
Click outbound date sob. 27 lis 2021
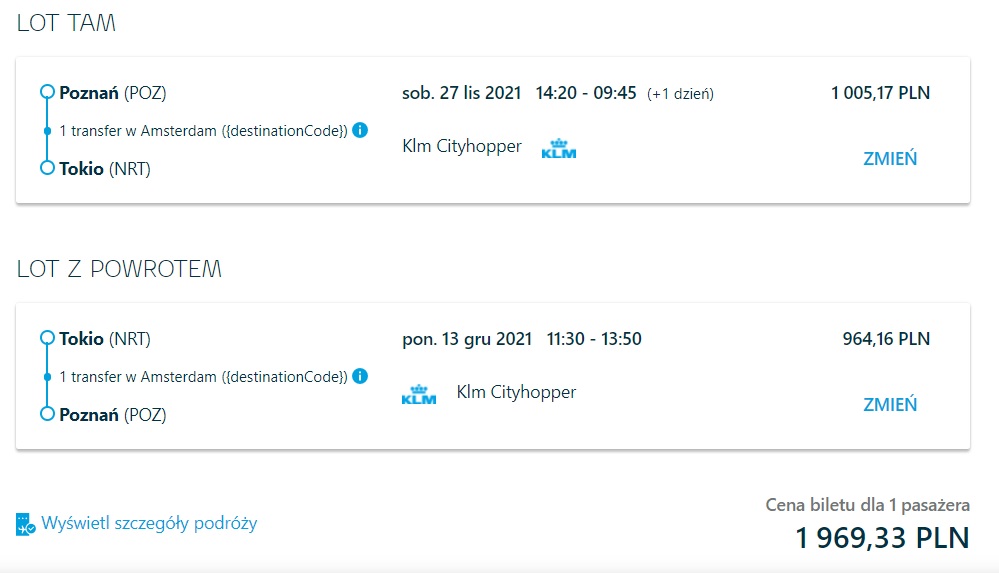(x=461, y=93)
